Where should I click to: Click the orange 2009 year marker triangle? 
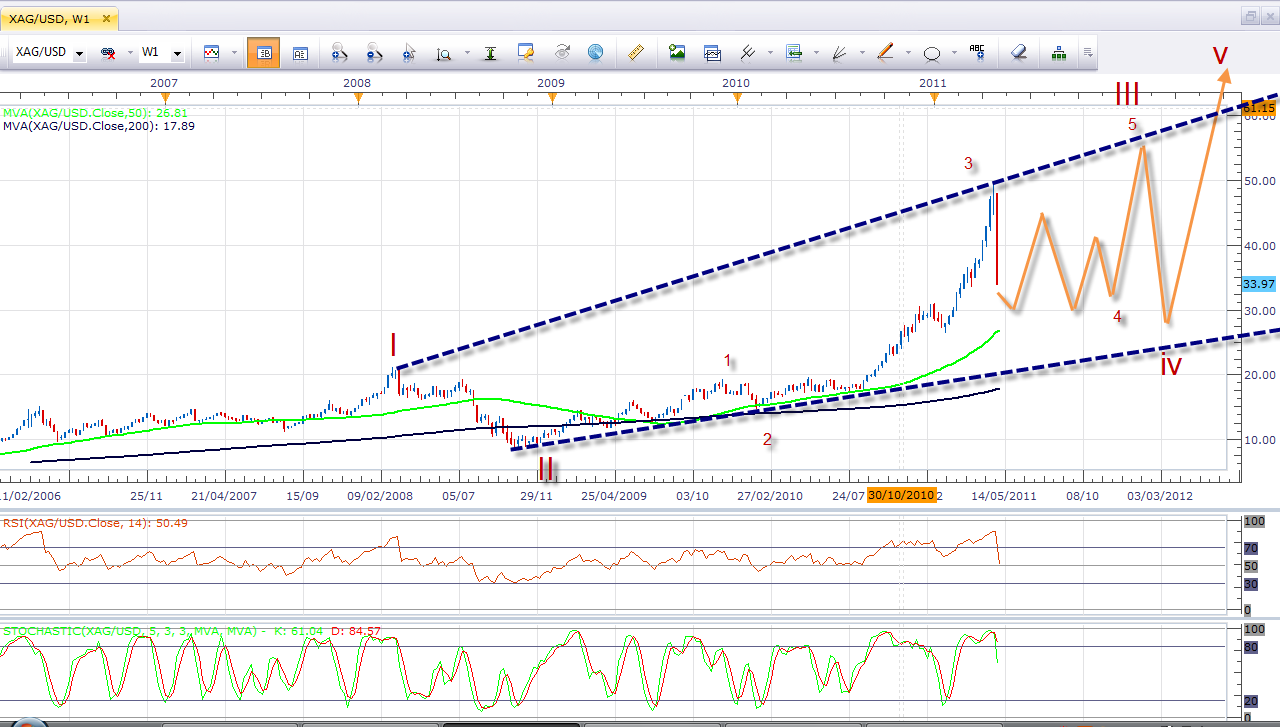[551, 98]
